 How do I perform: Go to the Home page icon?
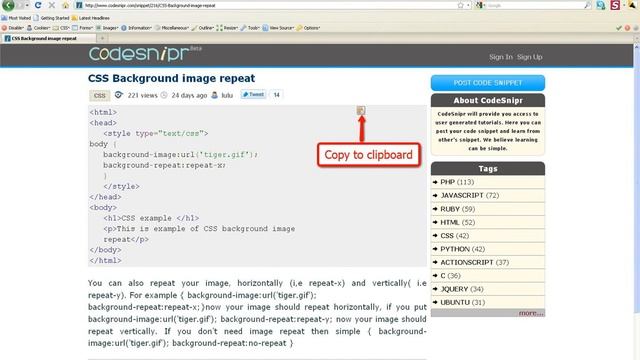(65, 5)
